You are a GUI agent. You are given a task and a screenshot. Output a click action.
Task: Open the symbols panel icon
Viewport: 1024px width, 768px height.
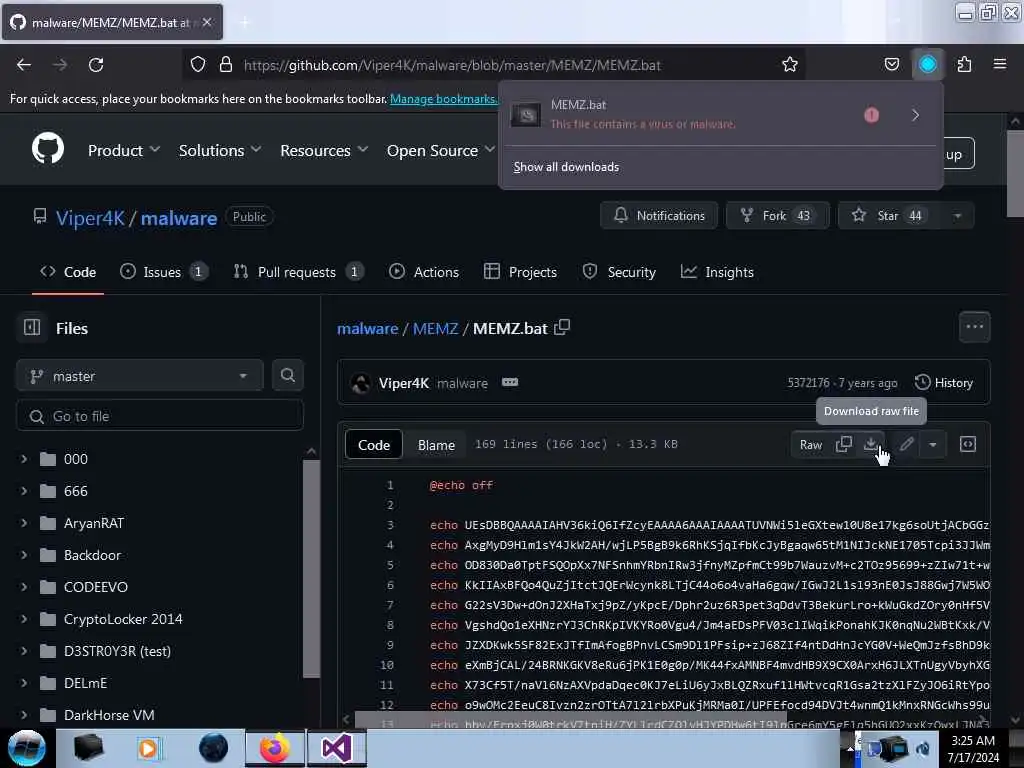point(968,444)
